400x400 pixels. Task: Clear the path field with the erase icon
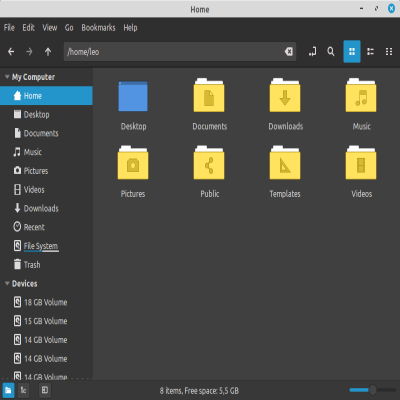pos(289,52)
